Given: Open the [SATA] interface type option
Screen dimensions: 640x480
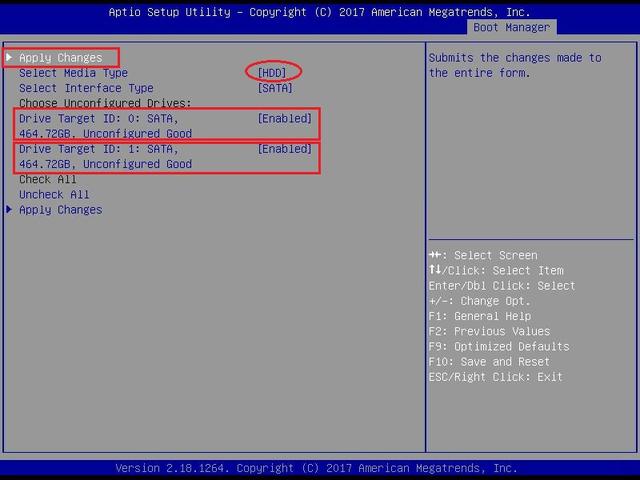Looking at the screenshot, I should pos(276,88).
